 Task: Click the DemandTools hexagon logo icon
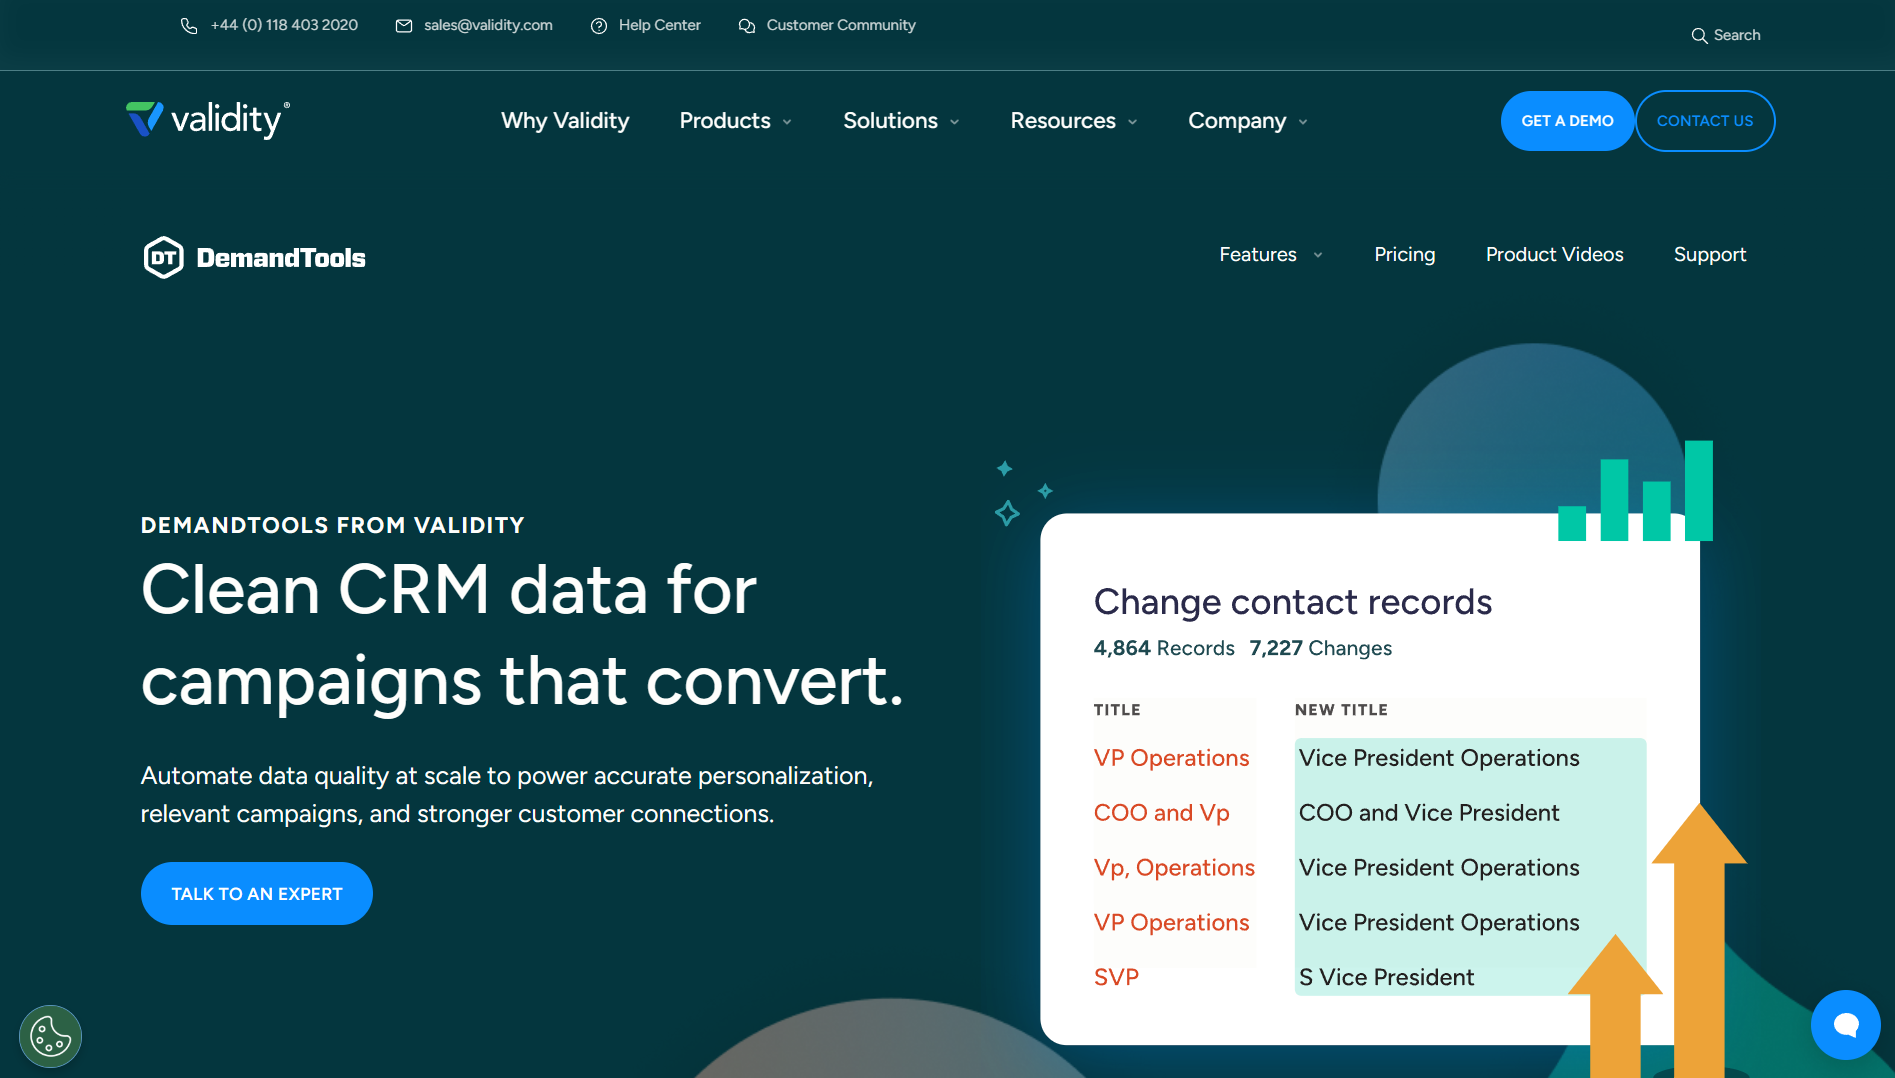coord(164,258)
